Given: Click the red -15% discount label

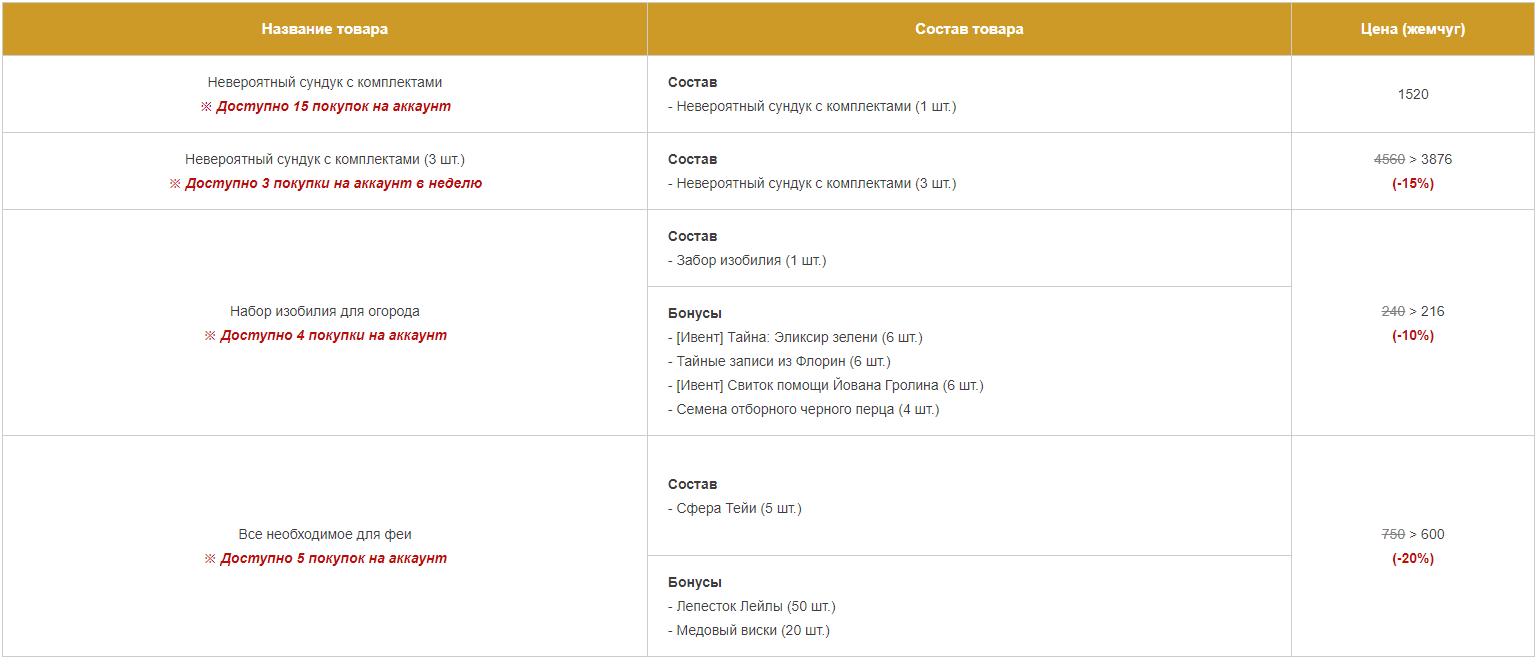Looking at the screenshot, I should click(x=1412, y=183).
